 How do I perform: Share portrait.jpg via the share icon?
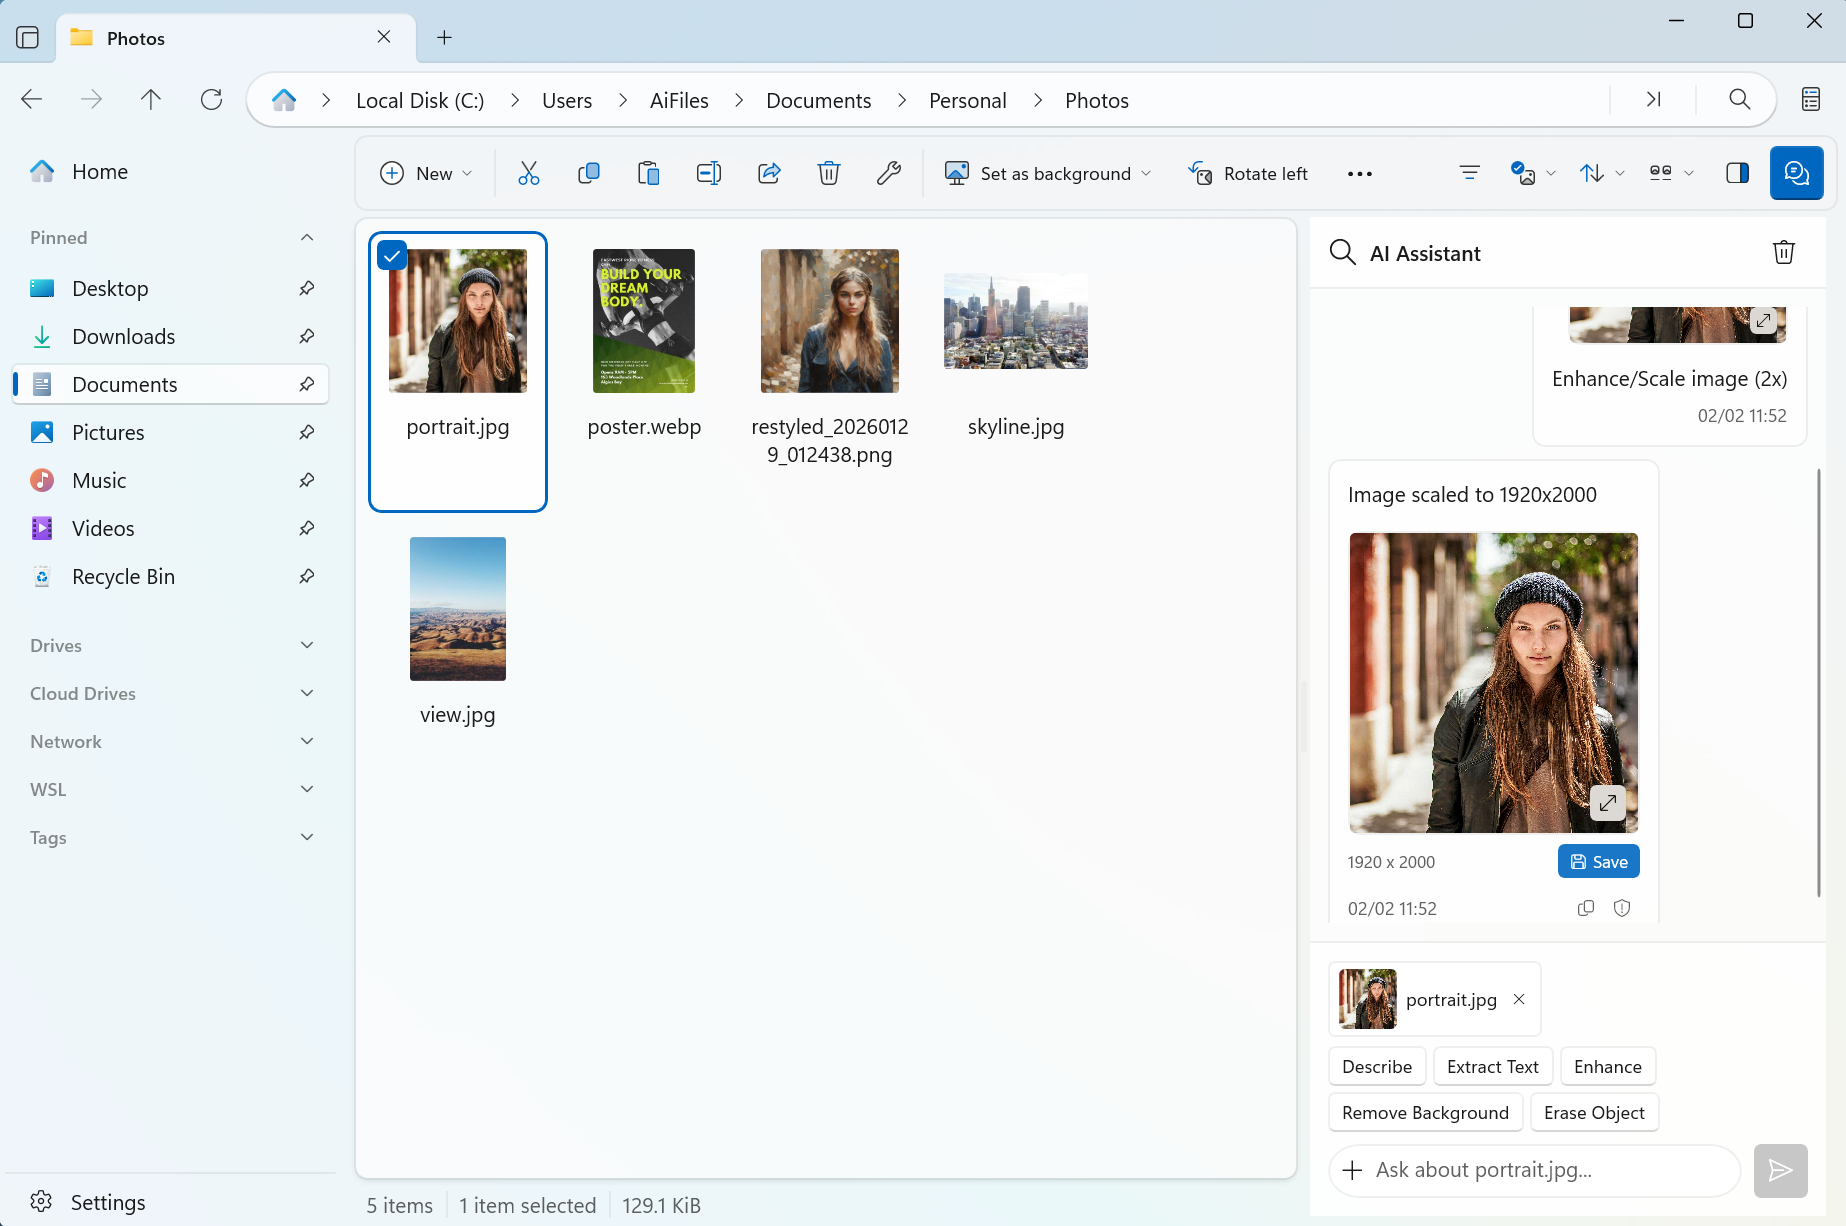point(768,172)
